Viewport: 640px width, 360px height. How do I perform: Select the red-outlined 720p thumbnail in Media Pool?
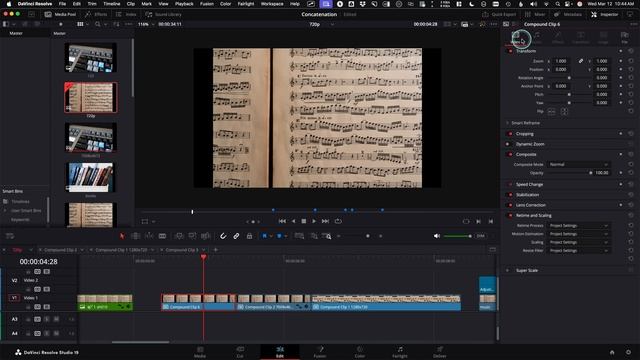click(x=91, y=98)
